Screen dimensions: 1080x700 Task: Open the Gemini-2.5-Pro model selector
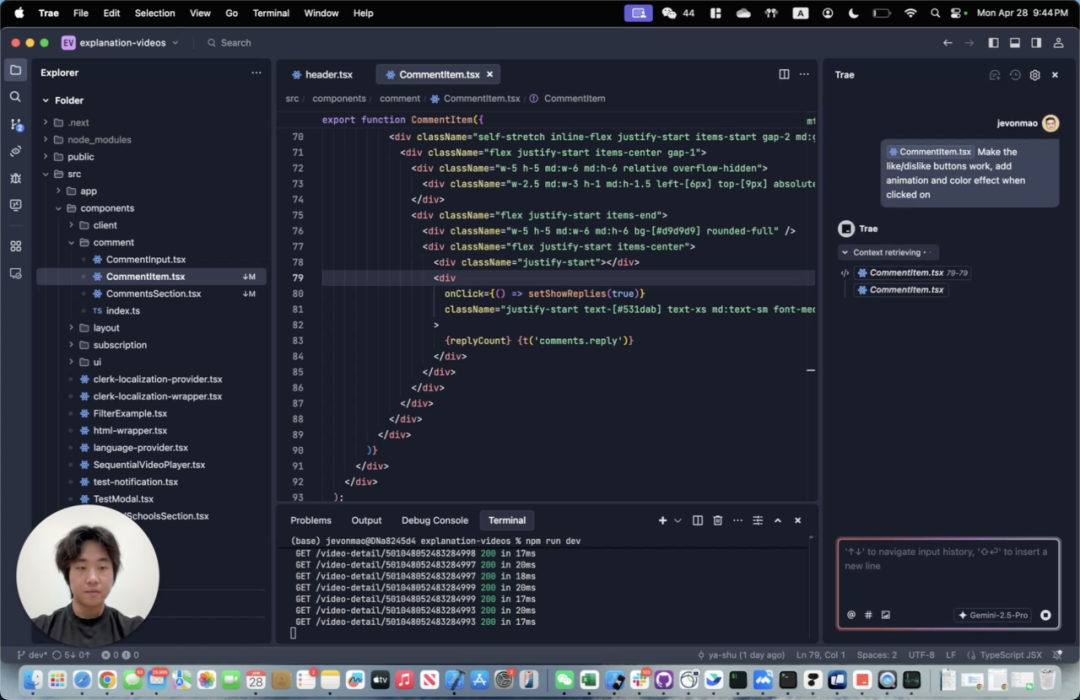(993, 615)
